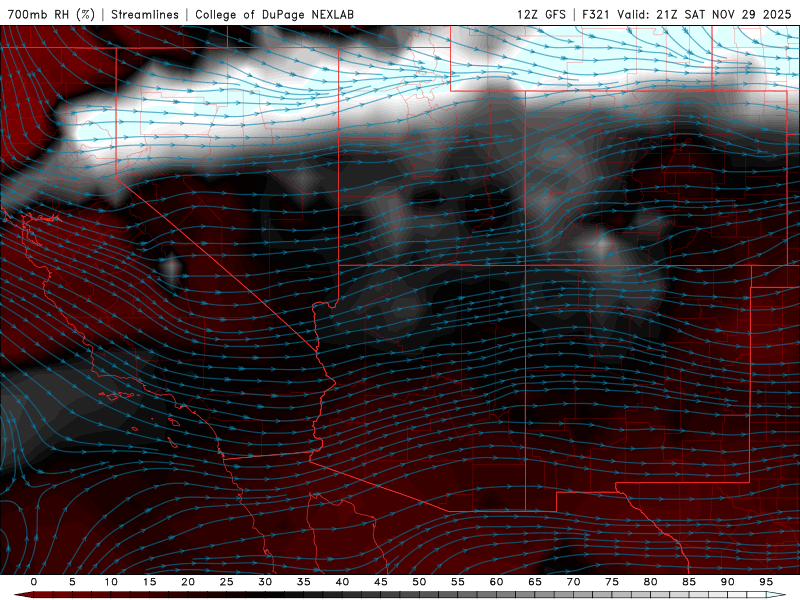Click the '35' label on the color scale
Screen dimensions: 800x600
tap(303, 582)
